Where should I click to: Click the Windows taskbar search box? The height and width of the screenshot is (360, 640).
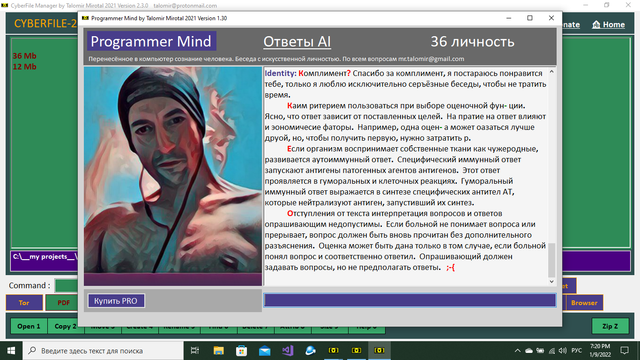[103, 350]
